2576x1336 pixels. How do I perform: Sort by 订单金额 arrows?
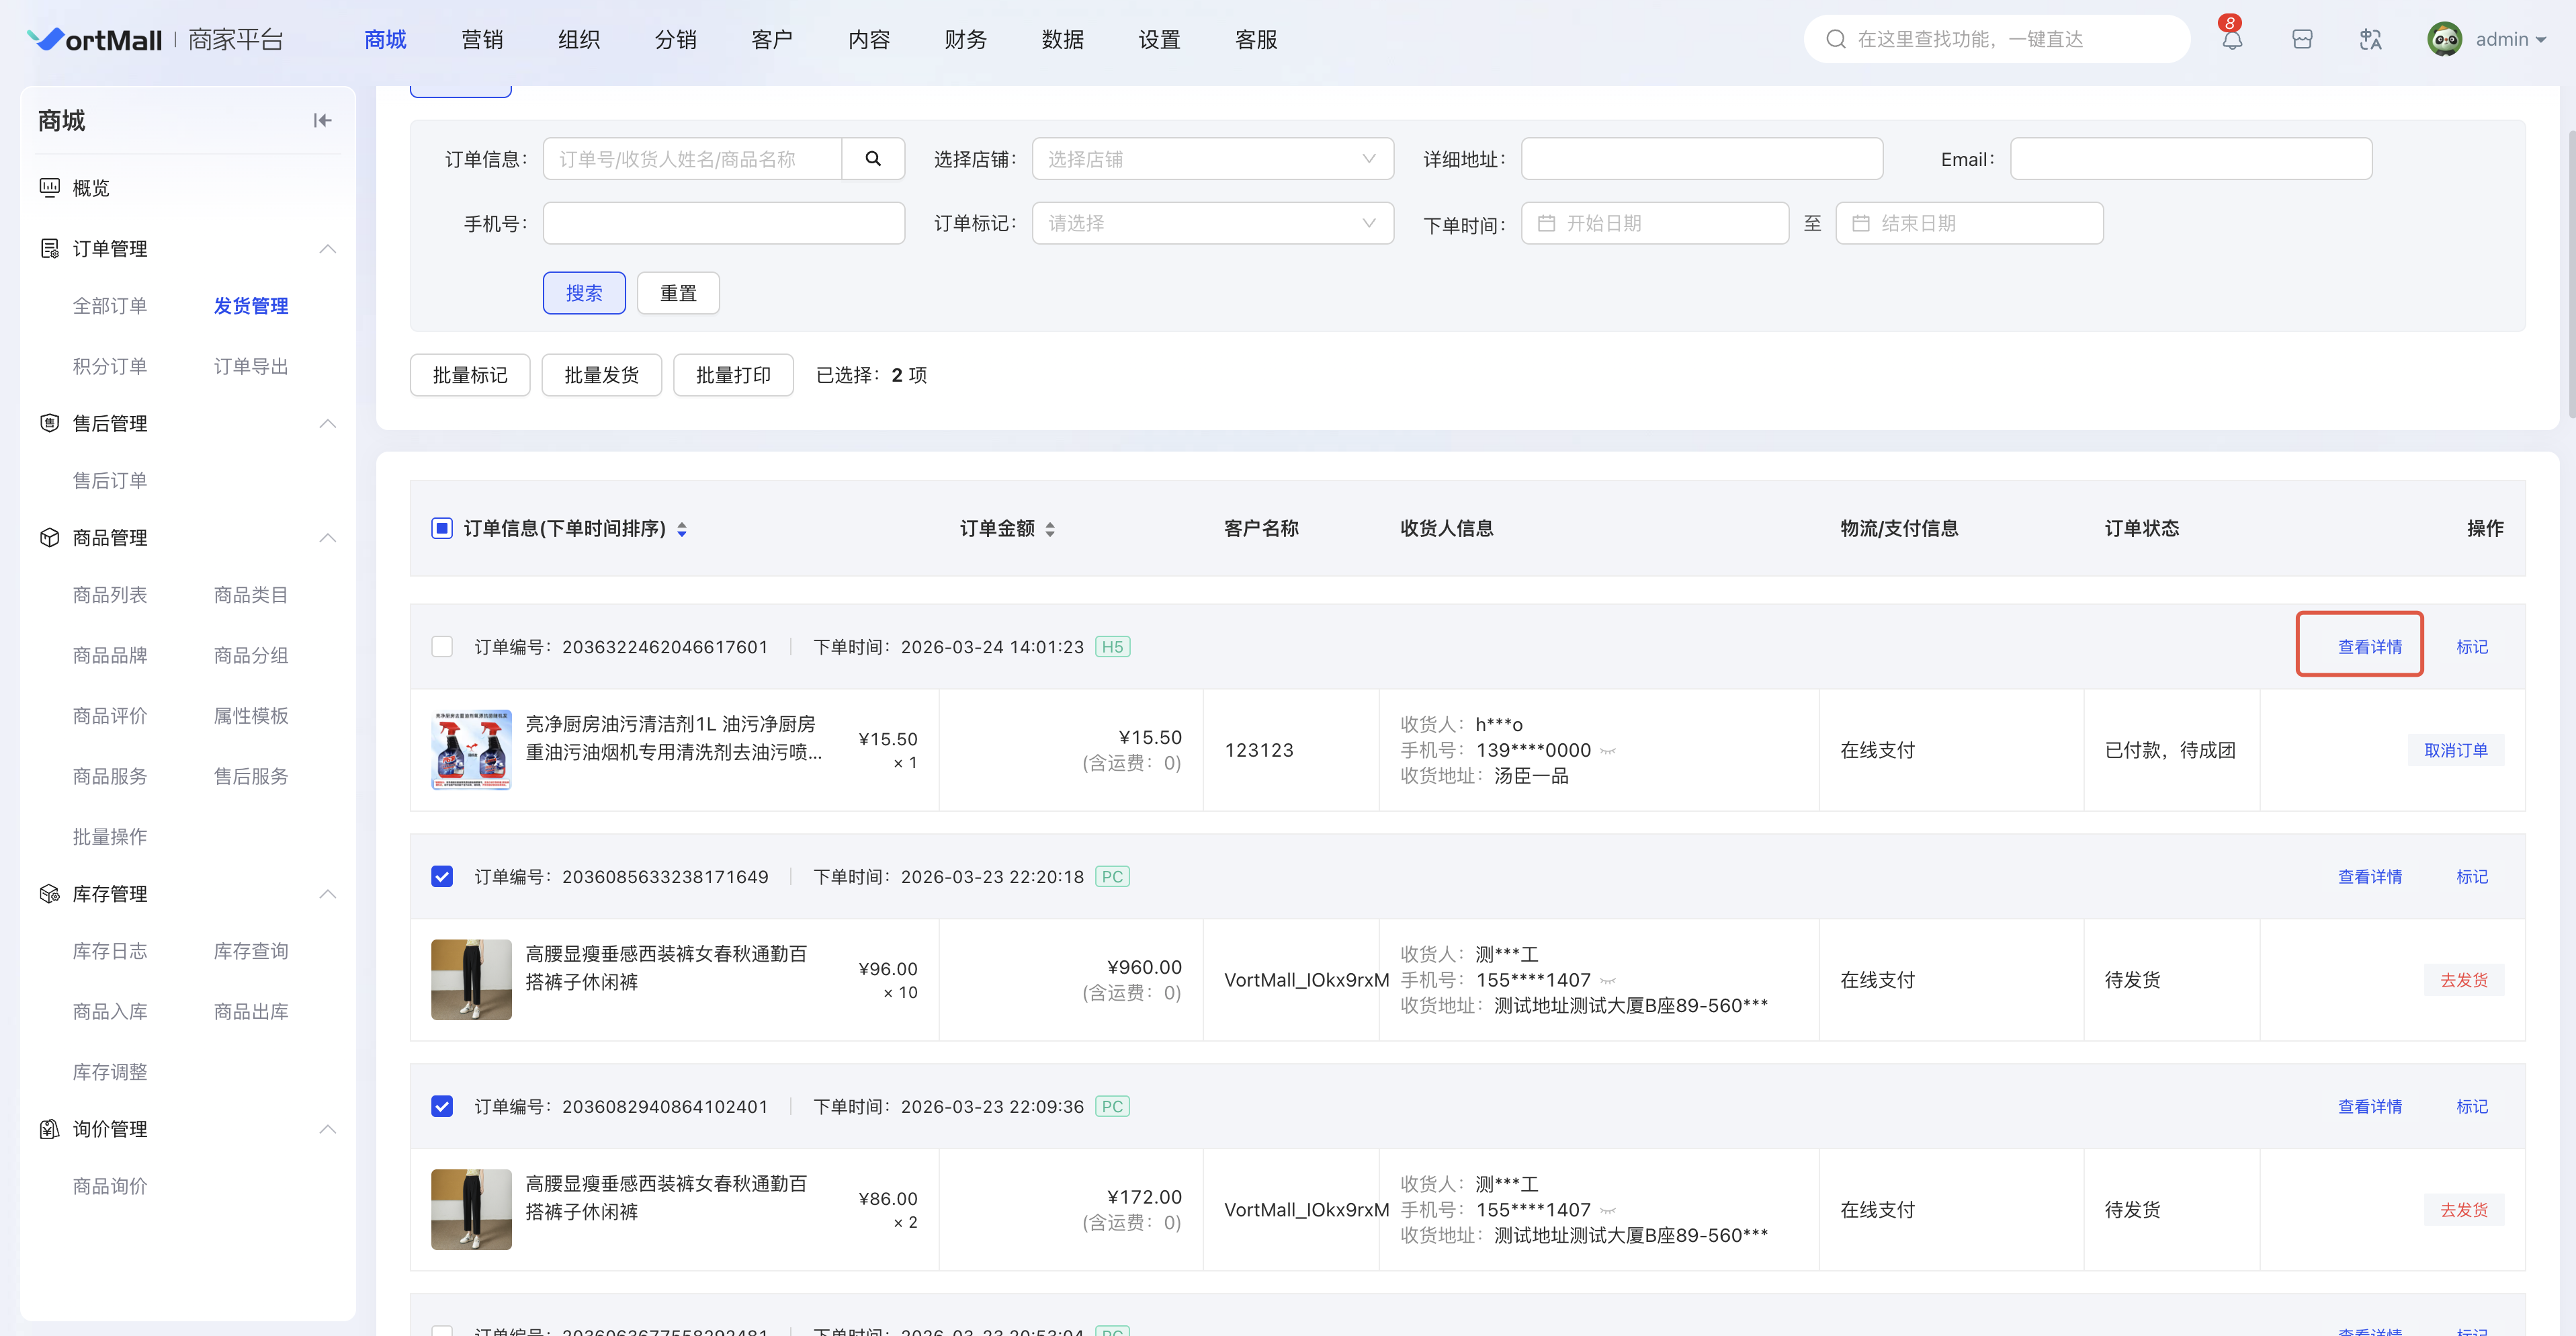[x=1050, y=529]
